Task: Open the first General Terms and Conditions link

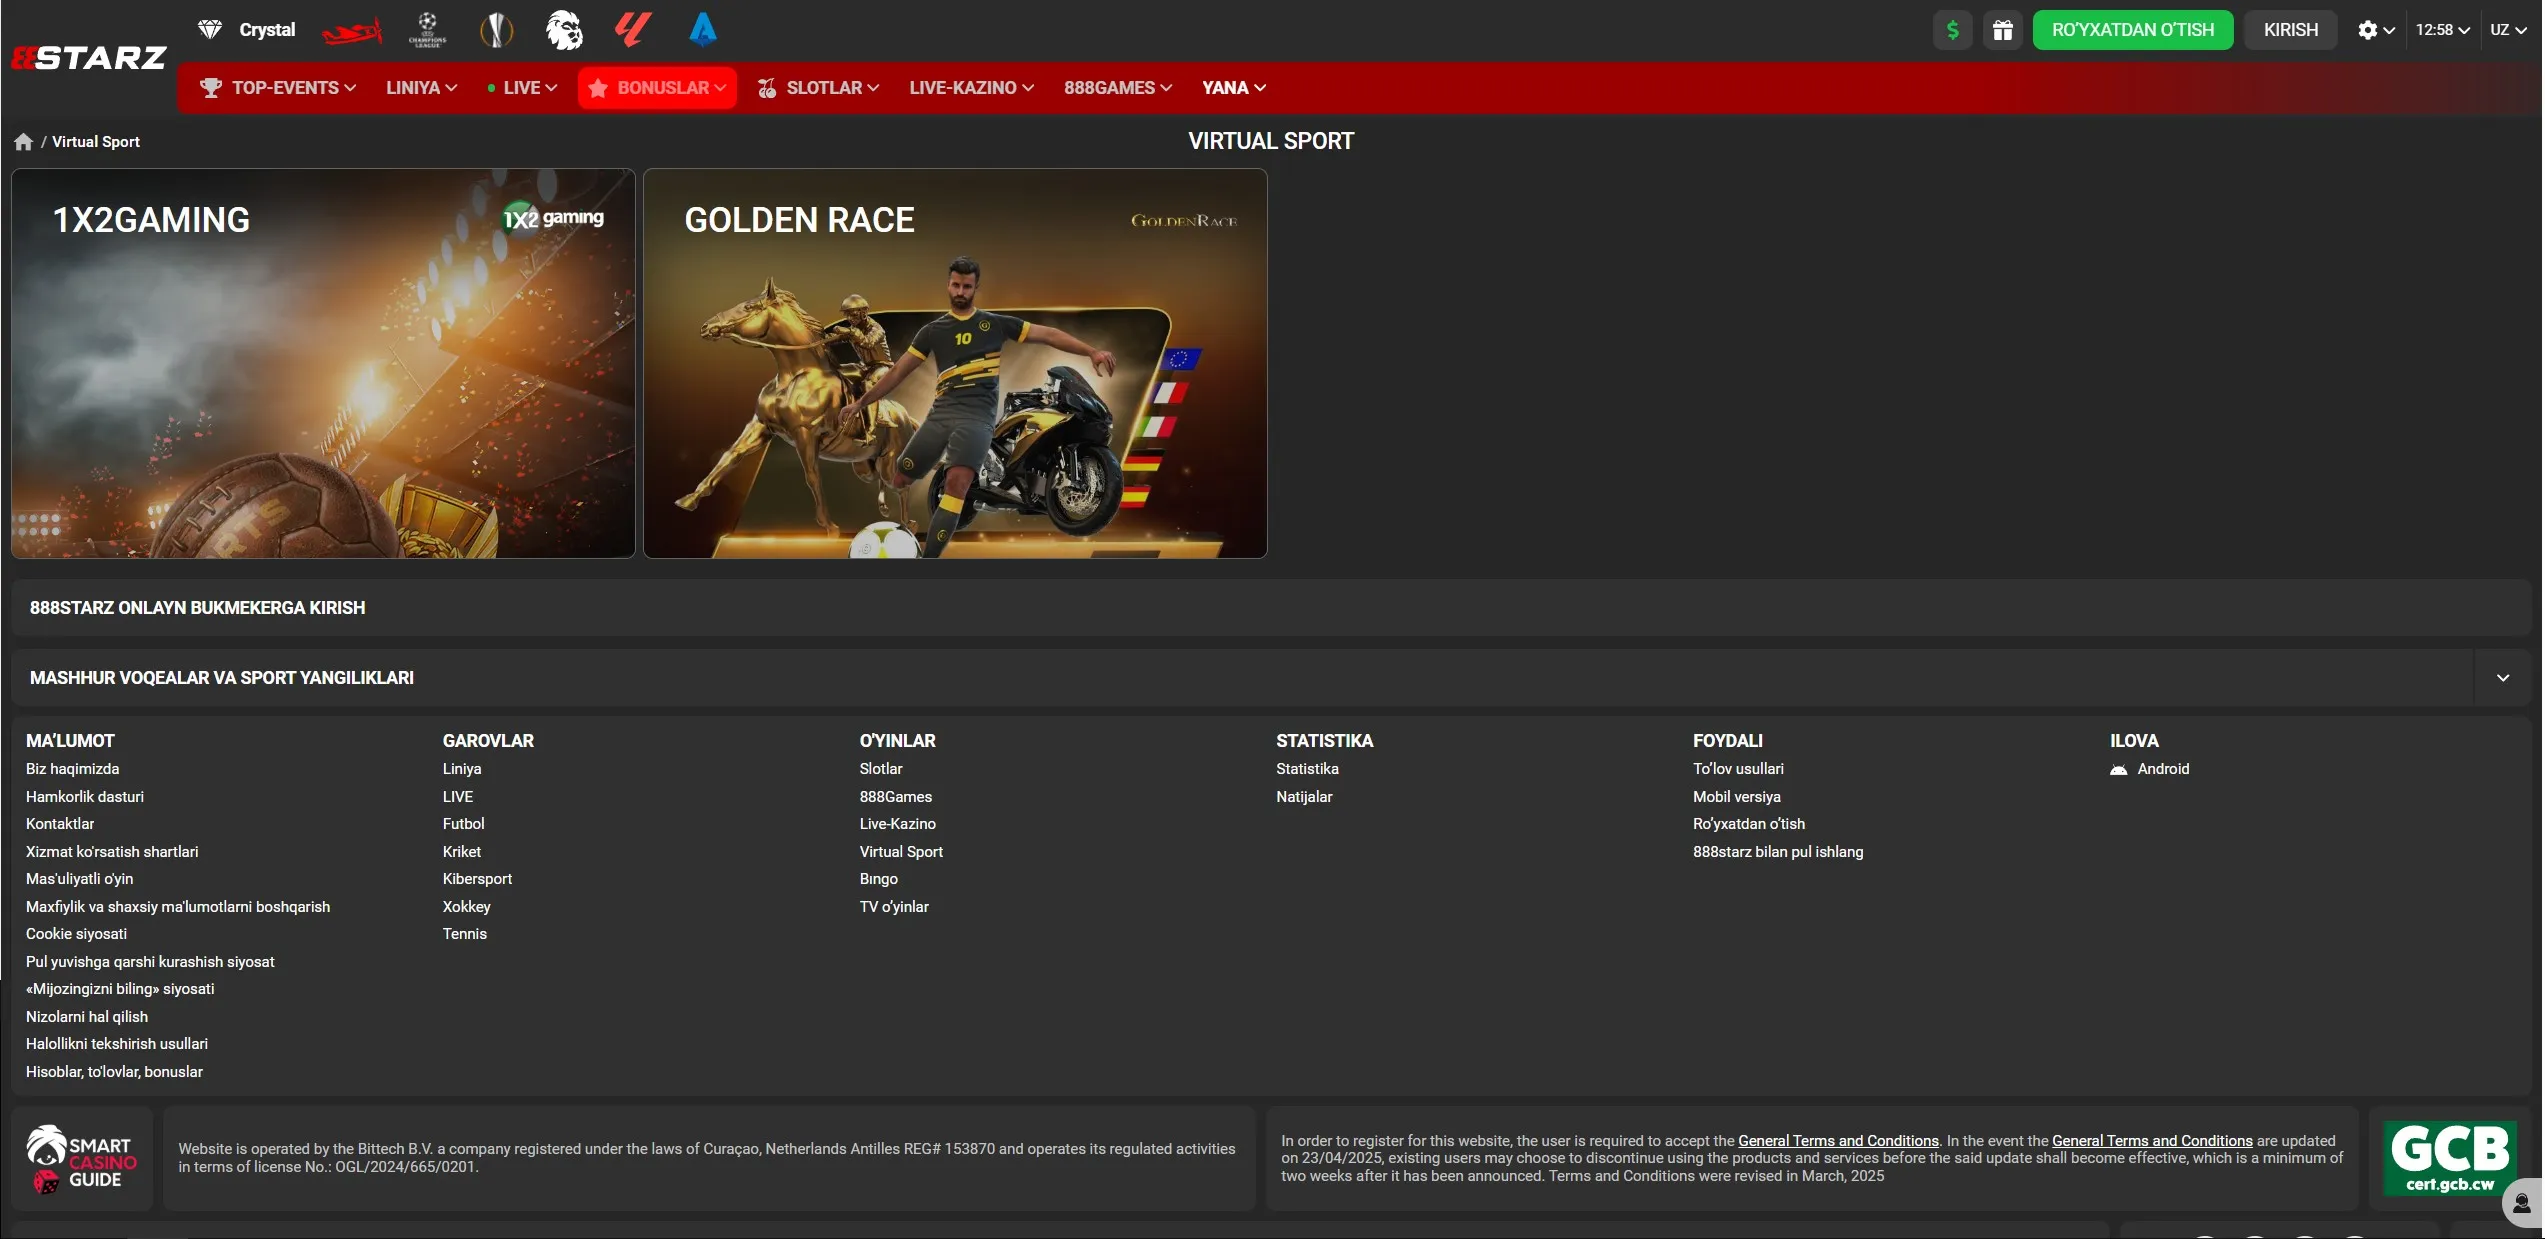Action: click(x=1838, y=1141)
